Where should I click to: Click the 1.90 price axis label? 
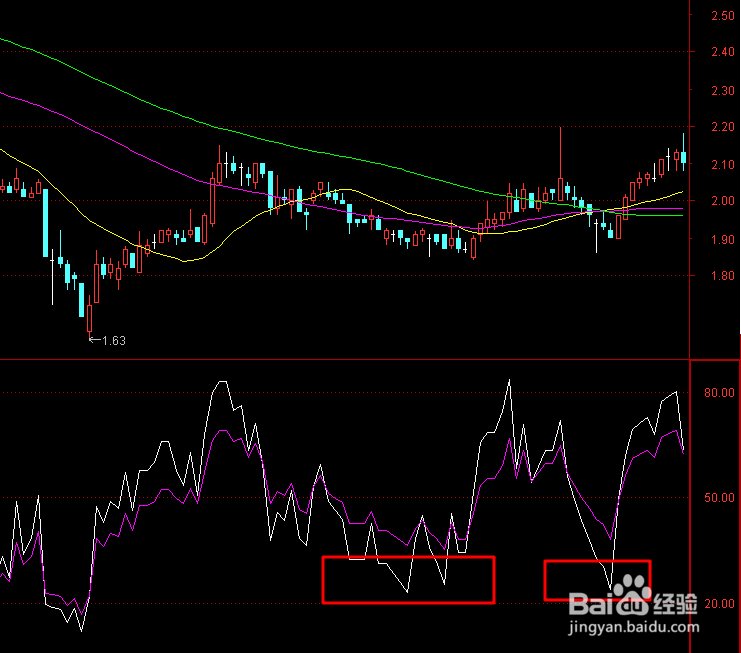[723, 240]
